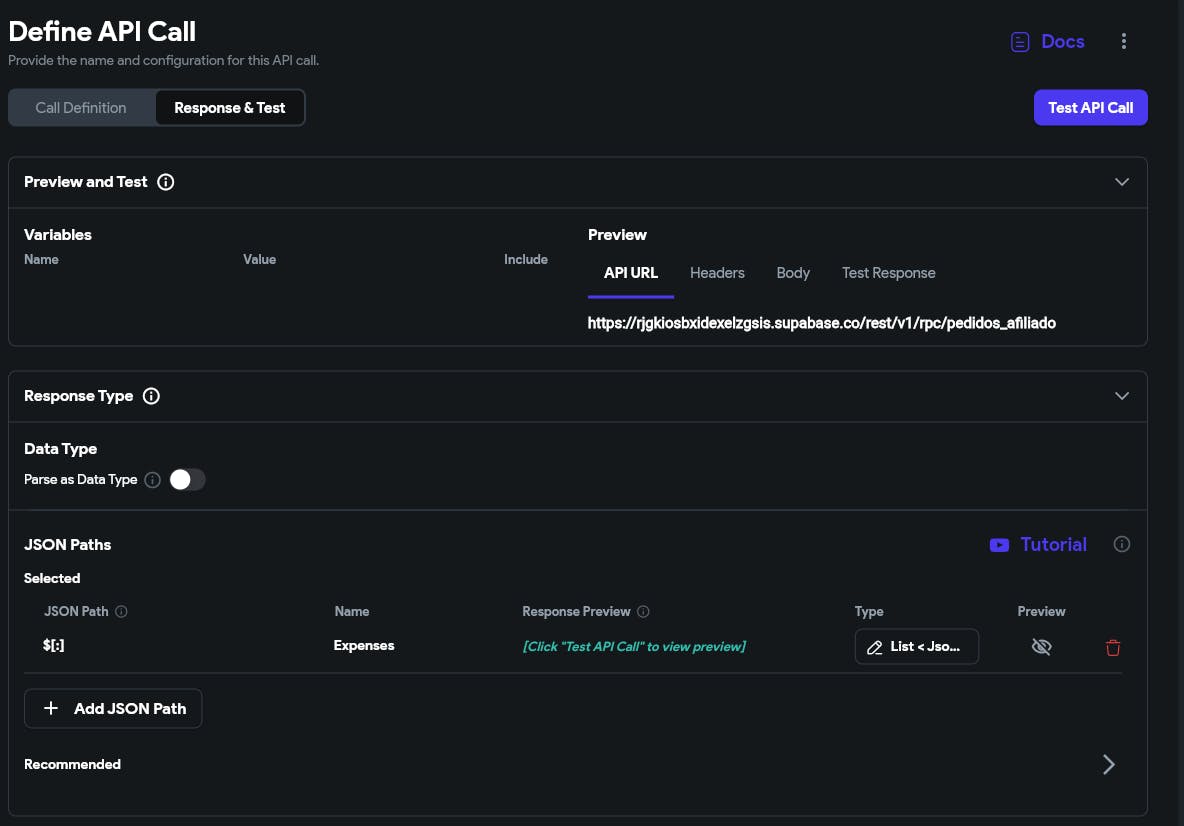Click the Response Preview column info icon
The image size is (1184, 826).
pos(644,612)
